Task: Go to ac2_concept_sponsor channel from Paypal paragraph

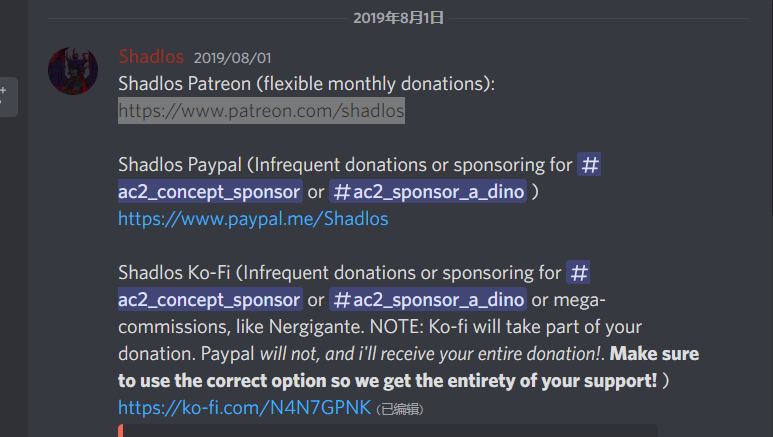Action: click(209, 191)
